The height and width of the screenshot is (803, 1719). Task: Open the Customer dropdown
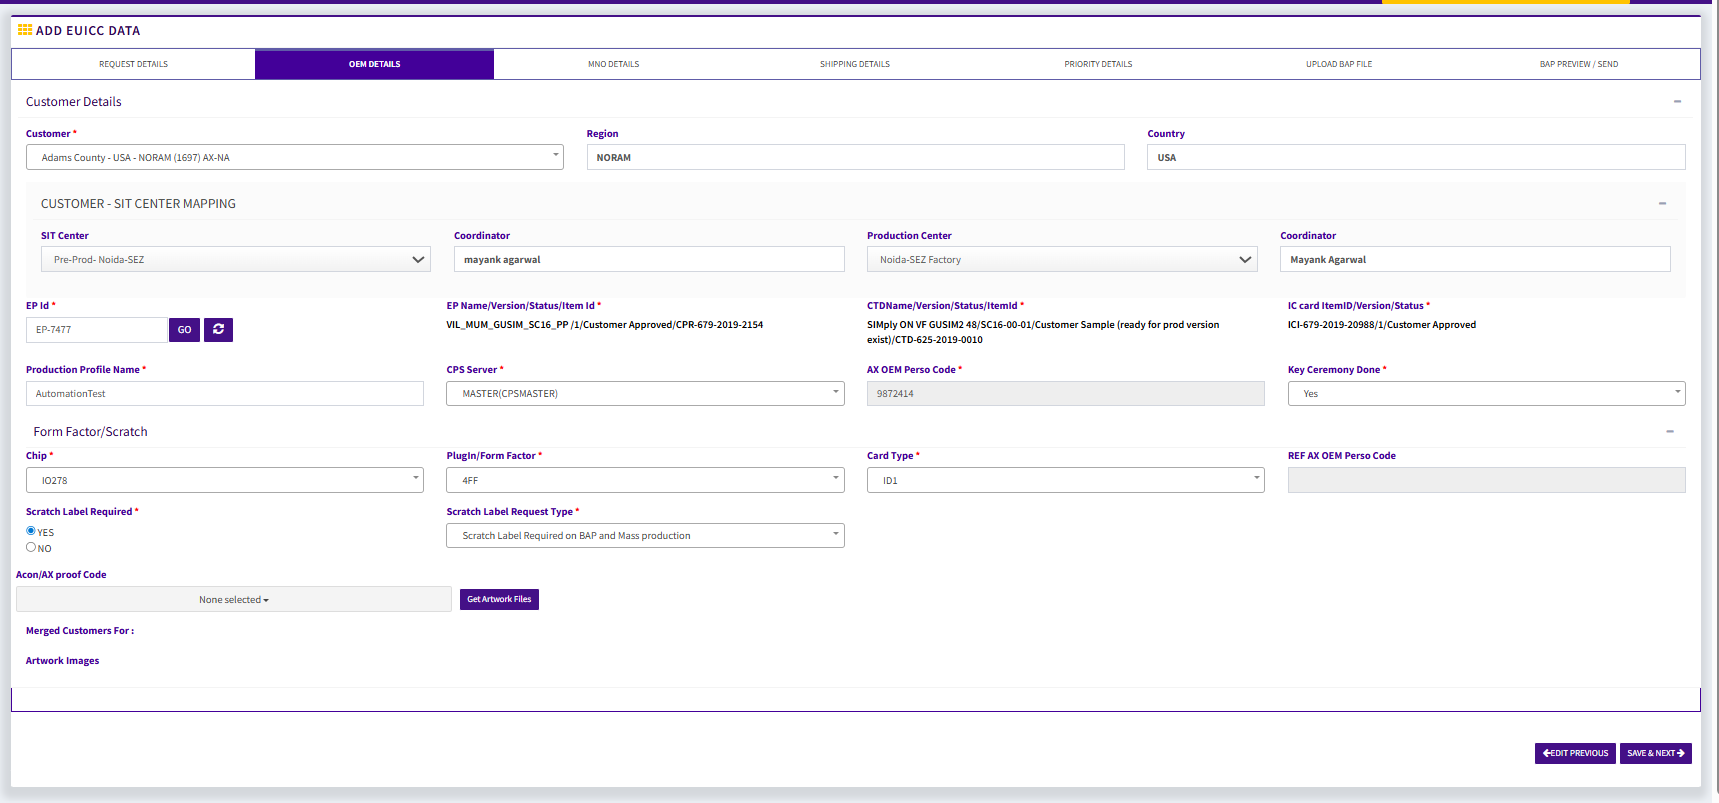click(x=294, y=157)
